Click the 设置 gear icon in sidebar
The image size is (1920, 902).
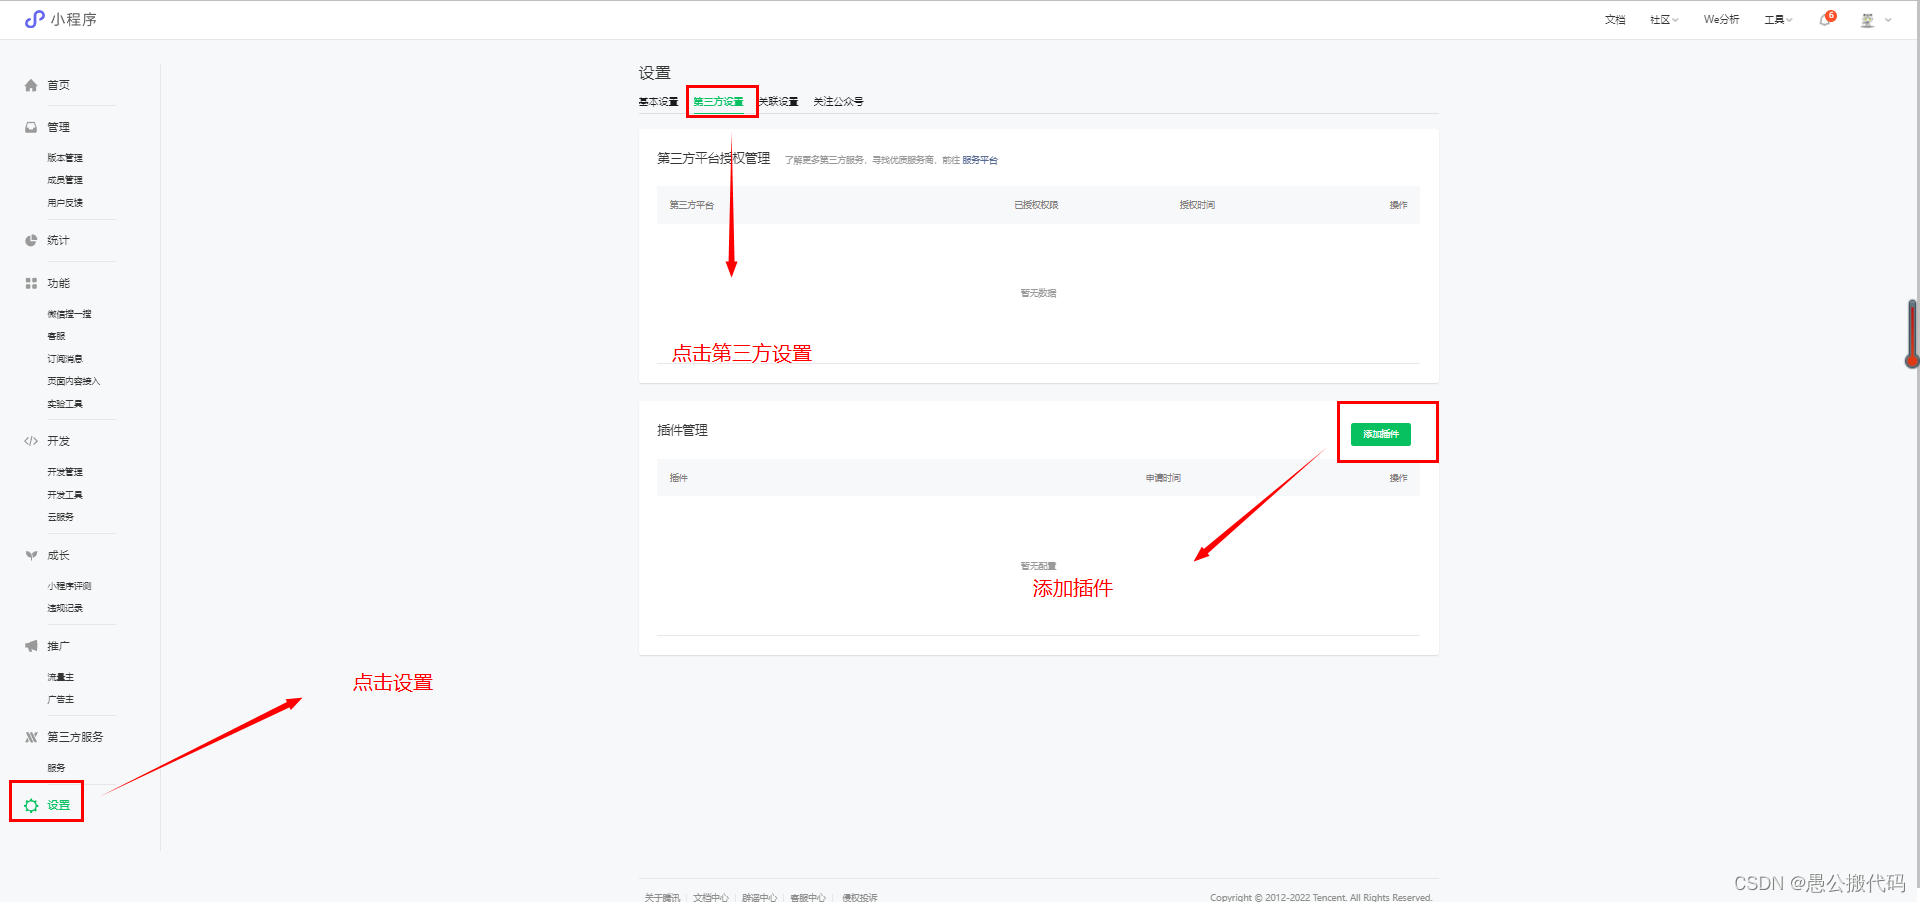coord(31,805)
